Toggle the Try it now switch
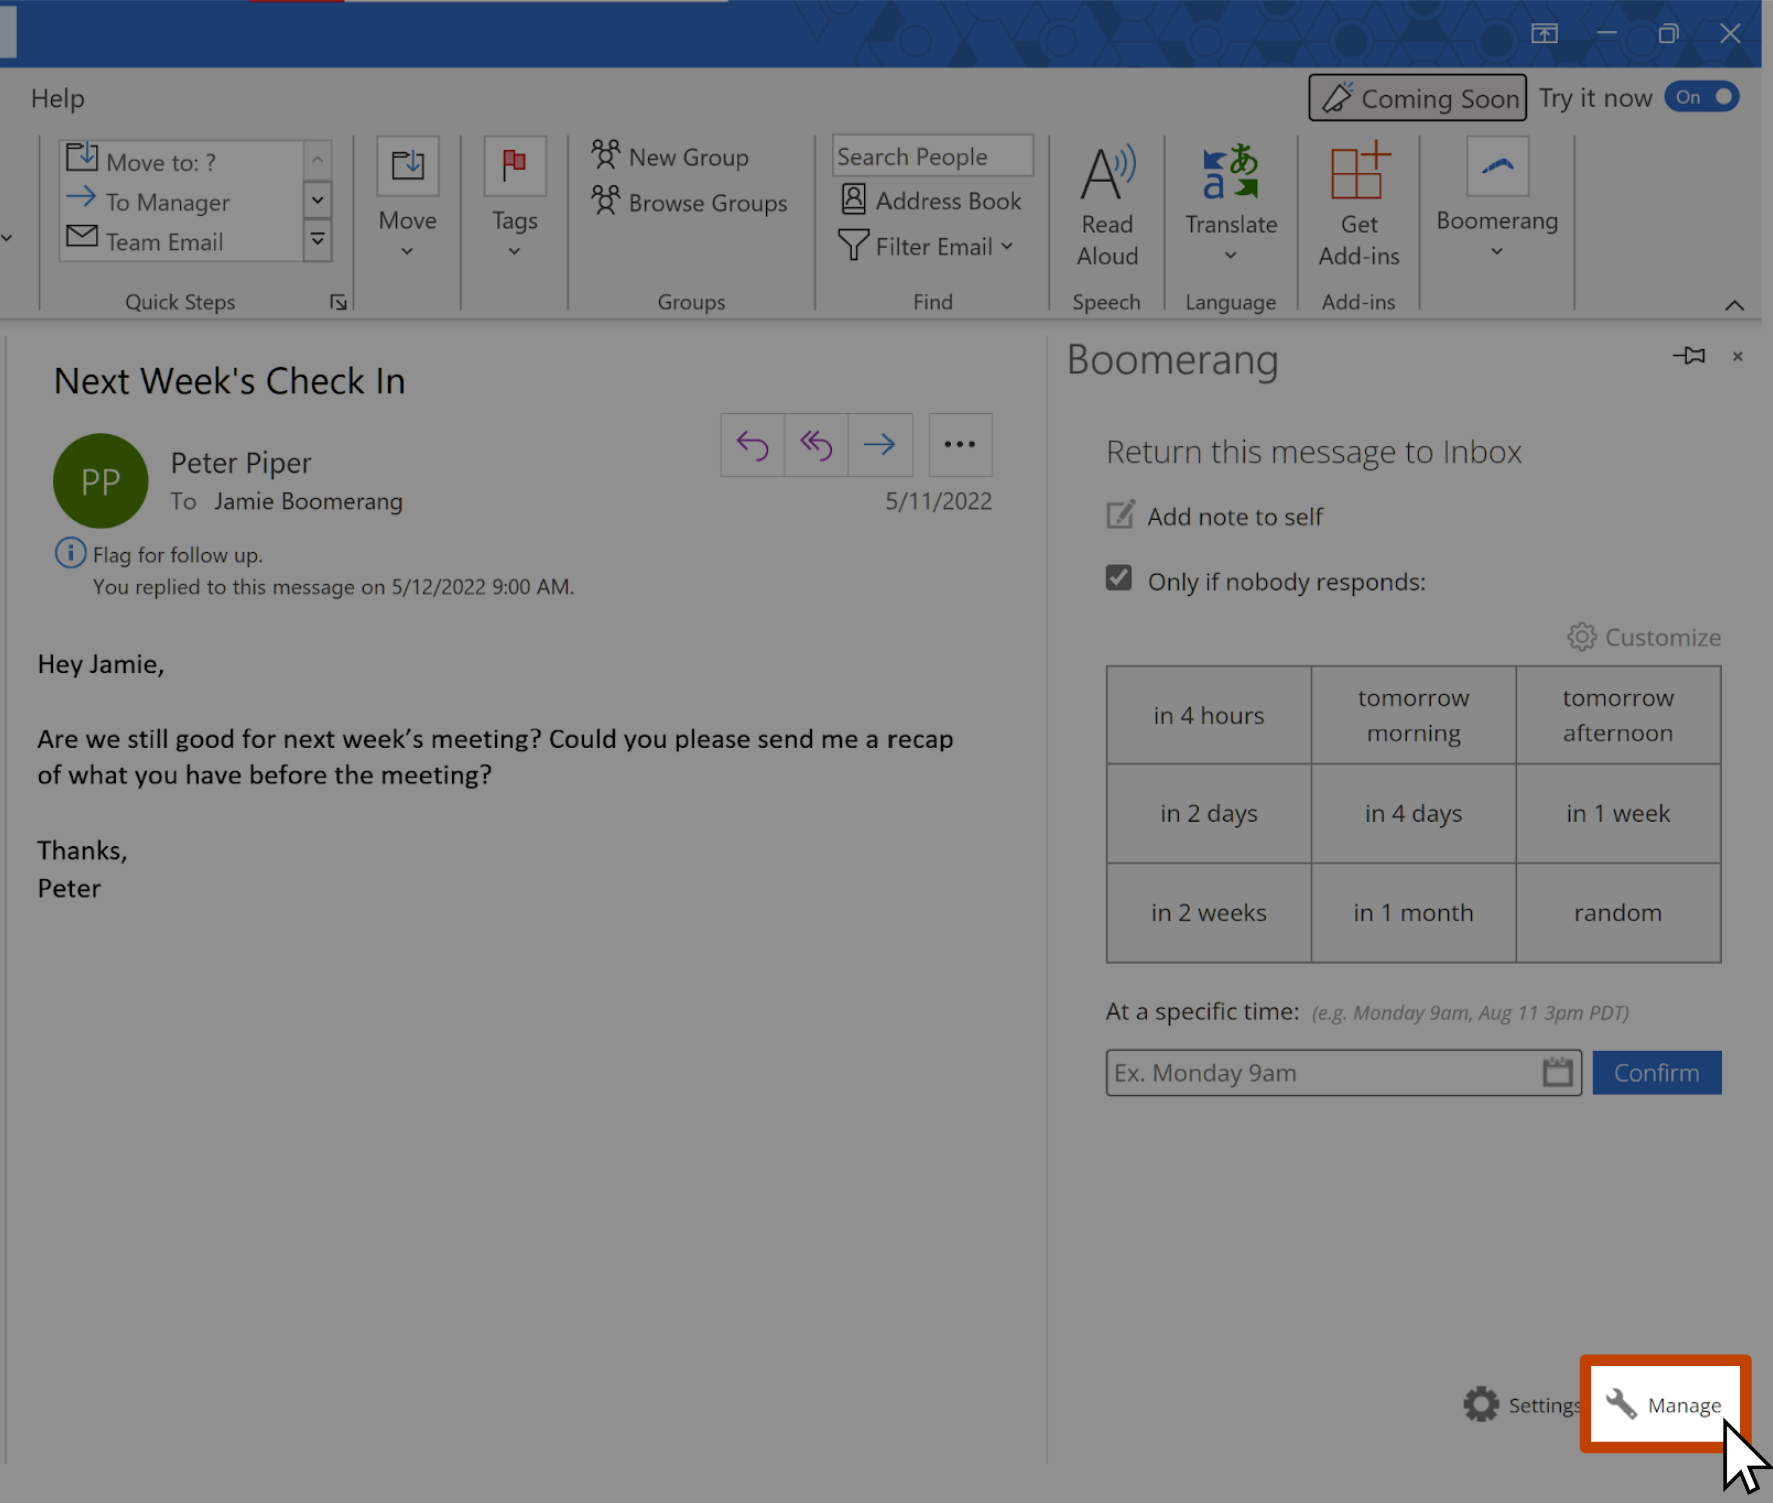This screenshot has width=1773, height=1503. (1702, 97)
